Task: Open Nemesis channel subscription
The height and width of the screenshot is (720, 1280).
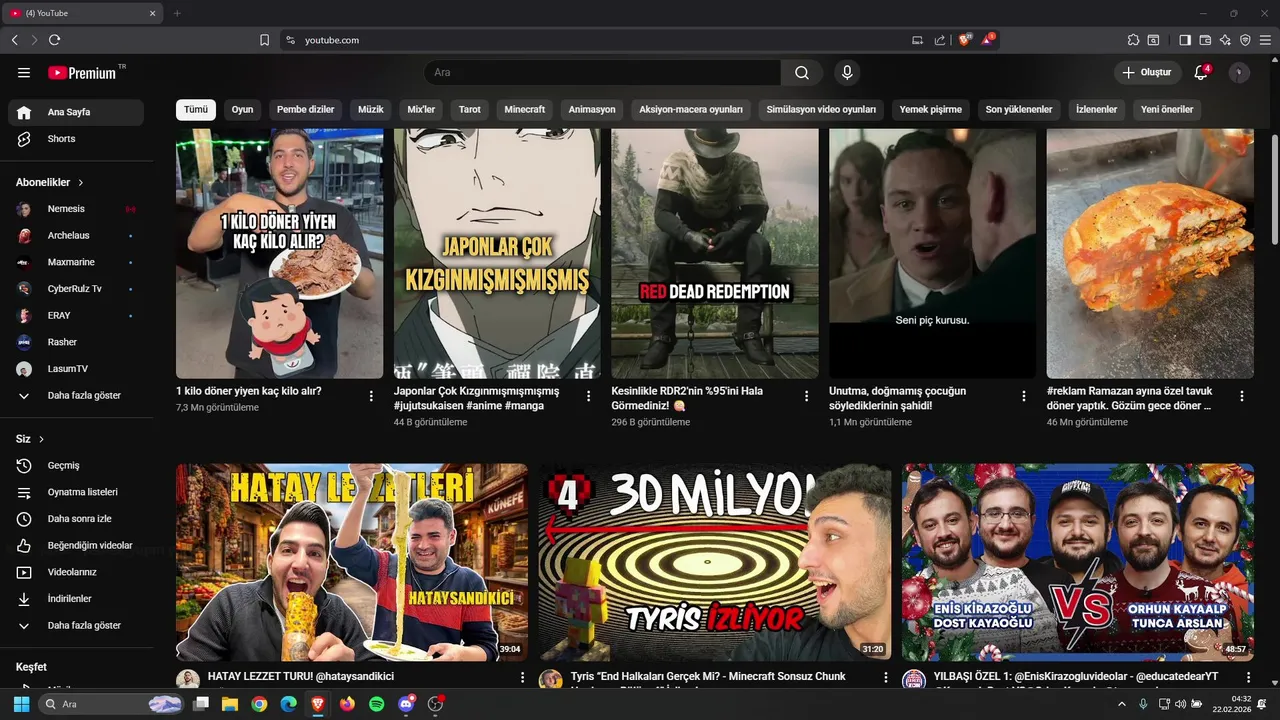Action: 76,209
